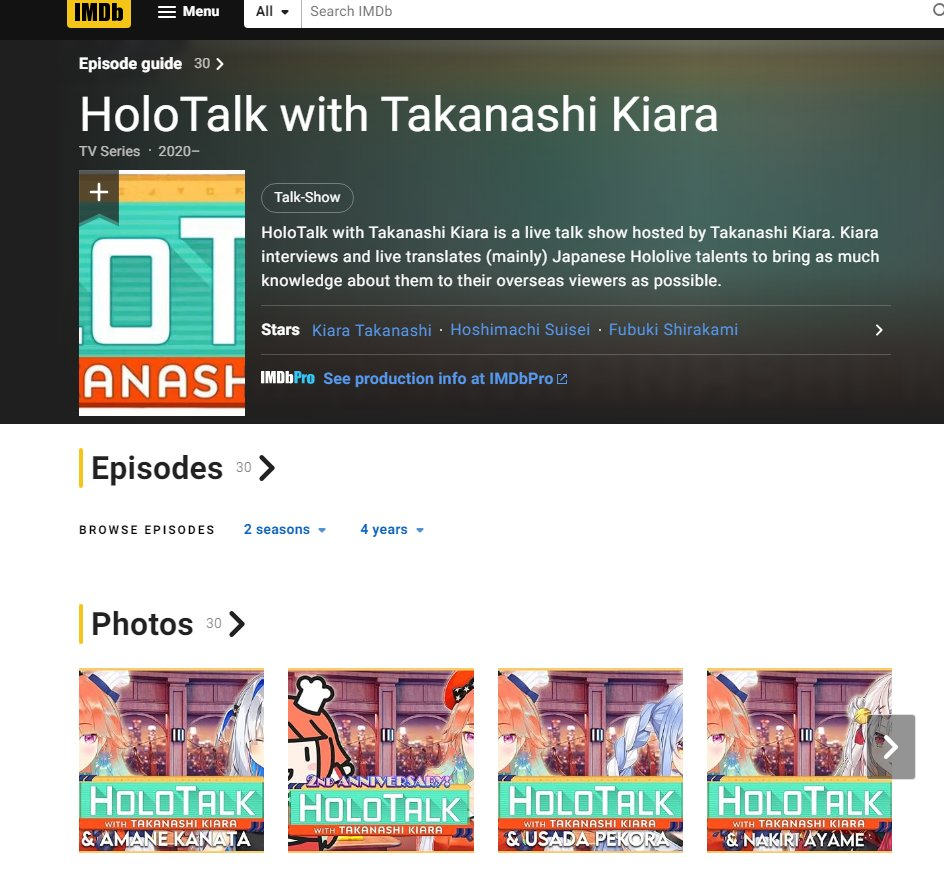Click the IMDb logo

point(99,13)
